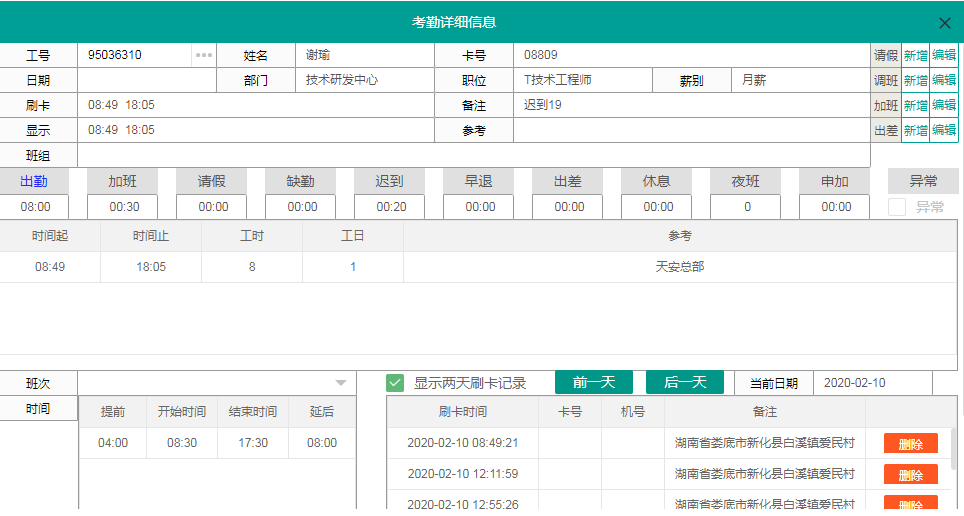Click 新增 in the 加班 row
This screenshot has height=516, width=964.
click(x=915, y=106)
